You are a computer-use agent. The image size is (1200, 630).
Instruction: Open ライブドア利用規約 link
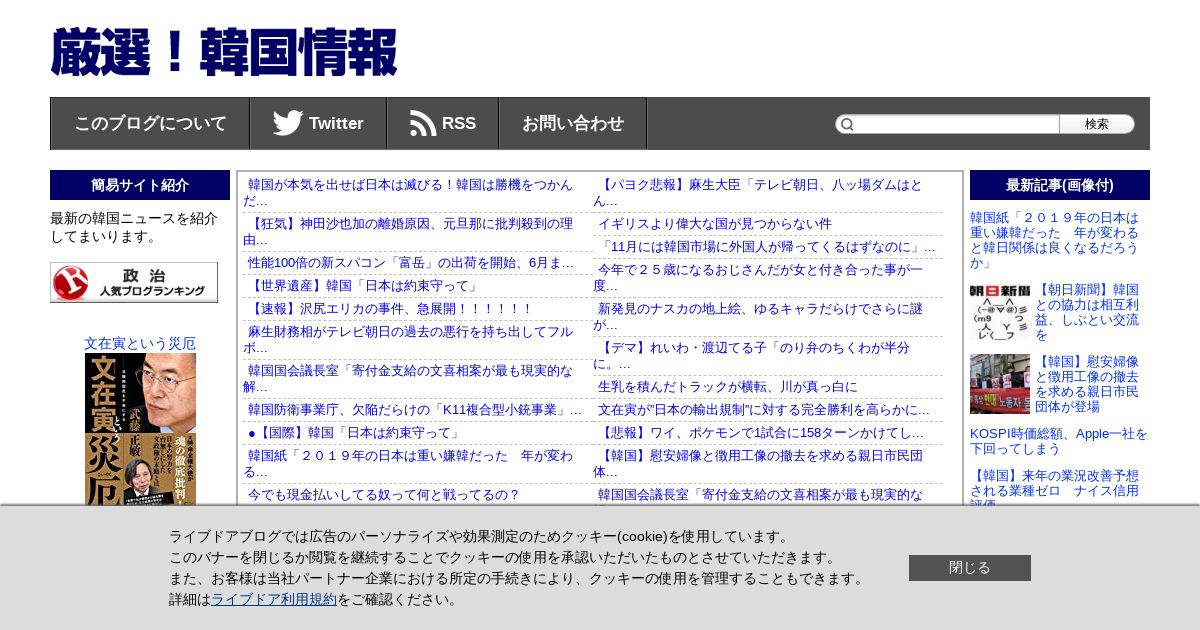pyautogui.click(x=274, y=599)
